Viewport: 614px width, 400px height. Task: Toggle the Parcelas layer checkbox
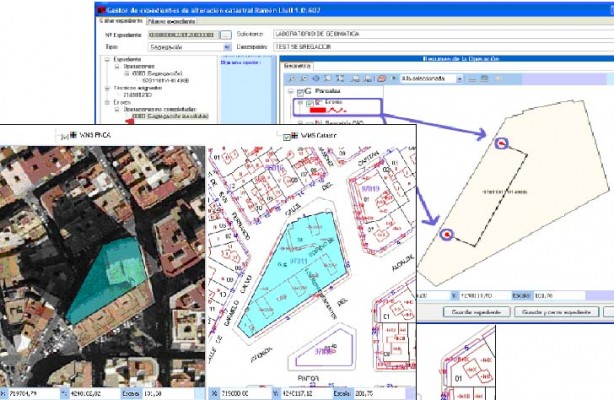pos(300,93)
